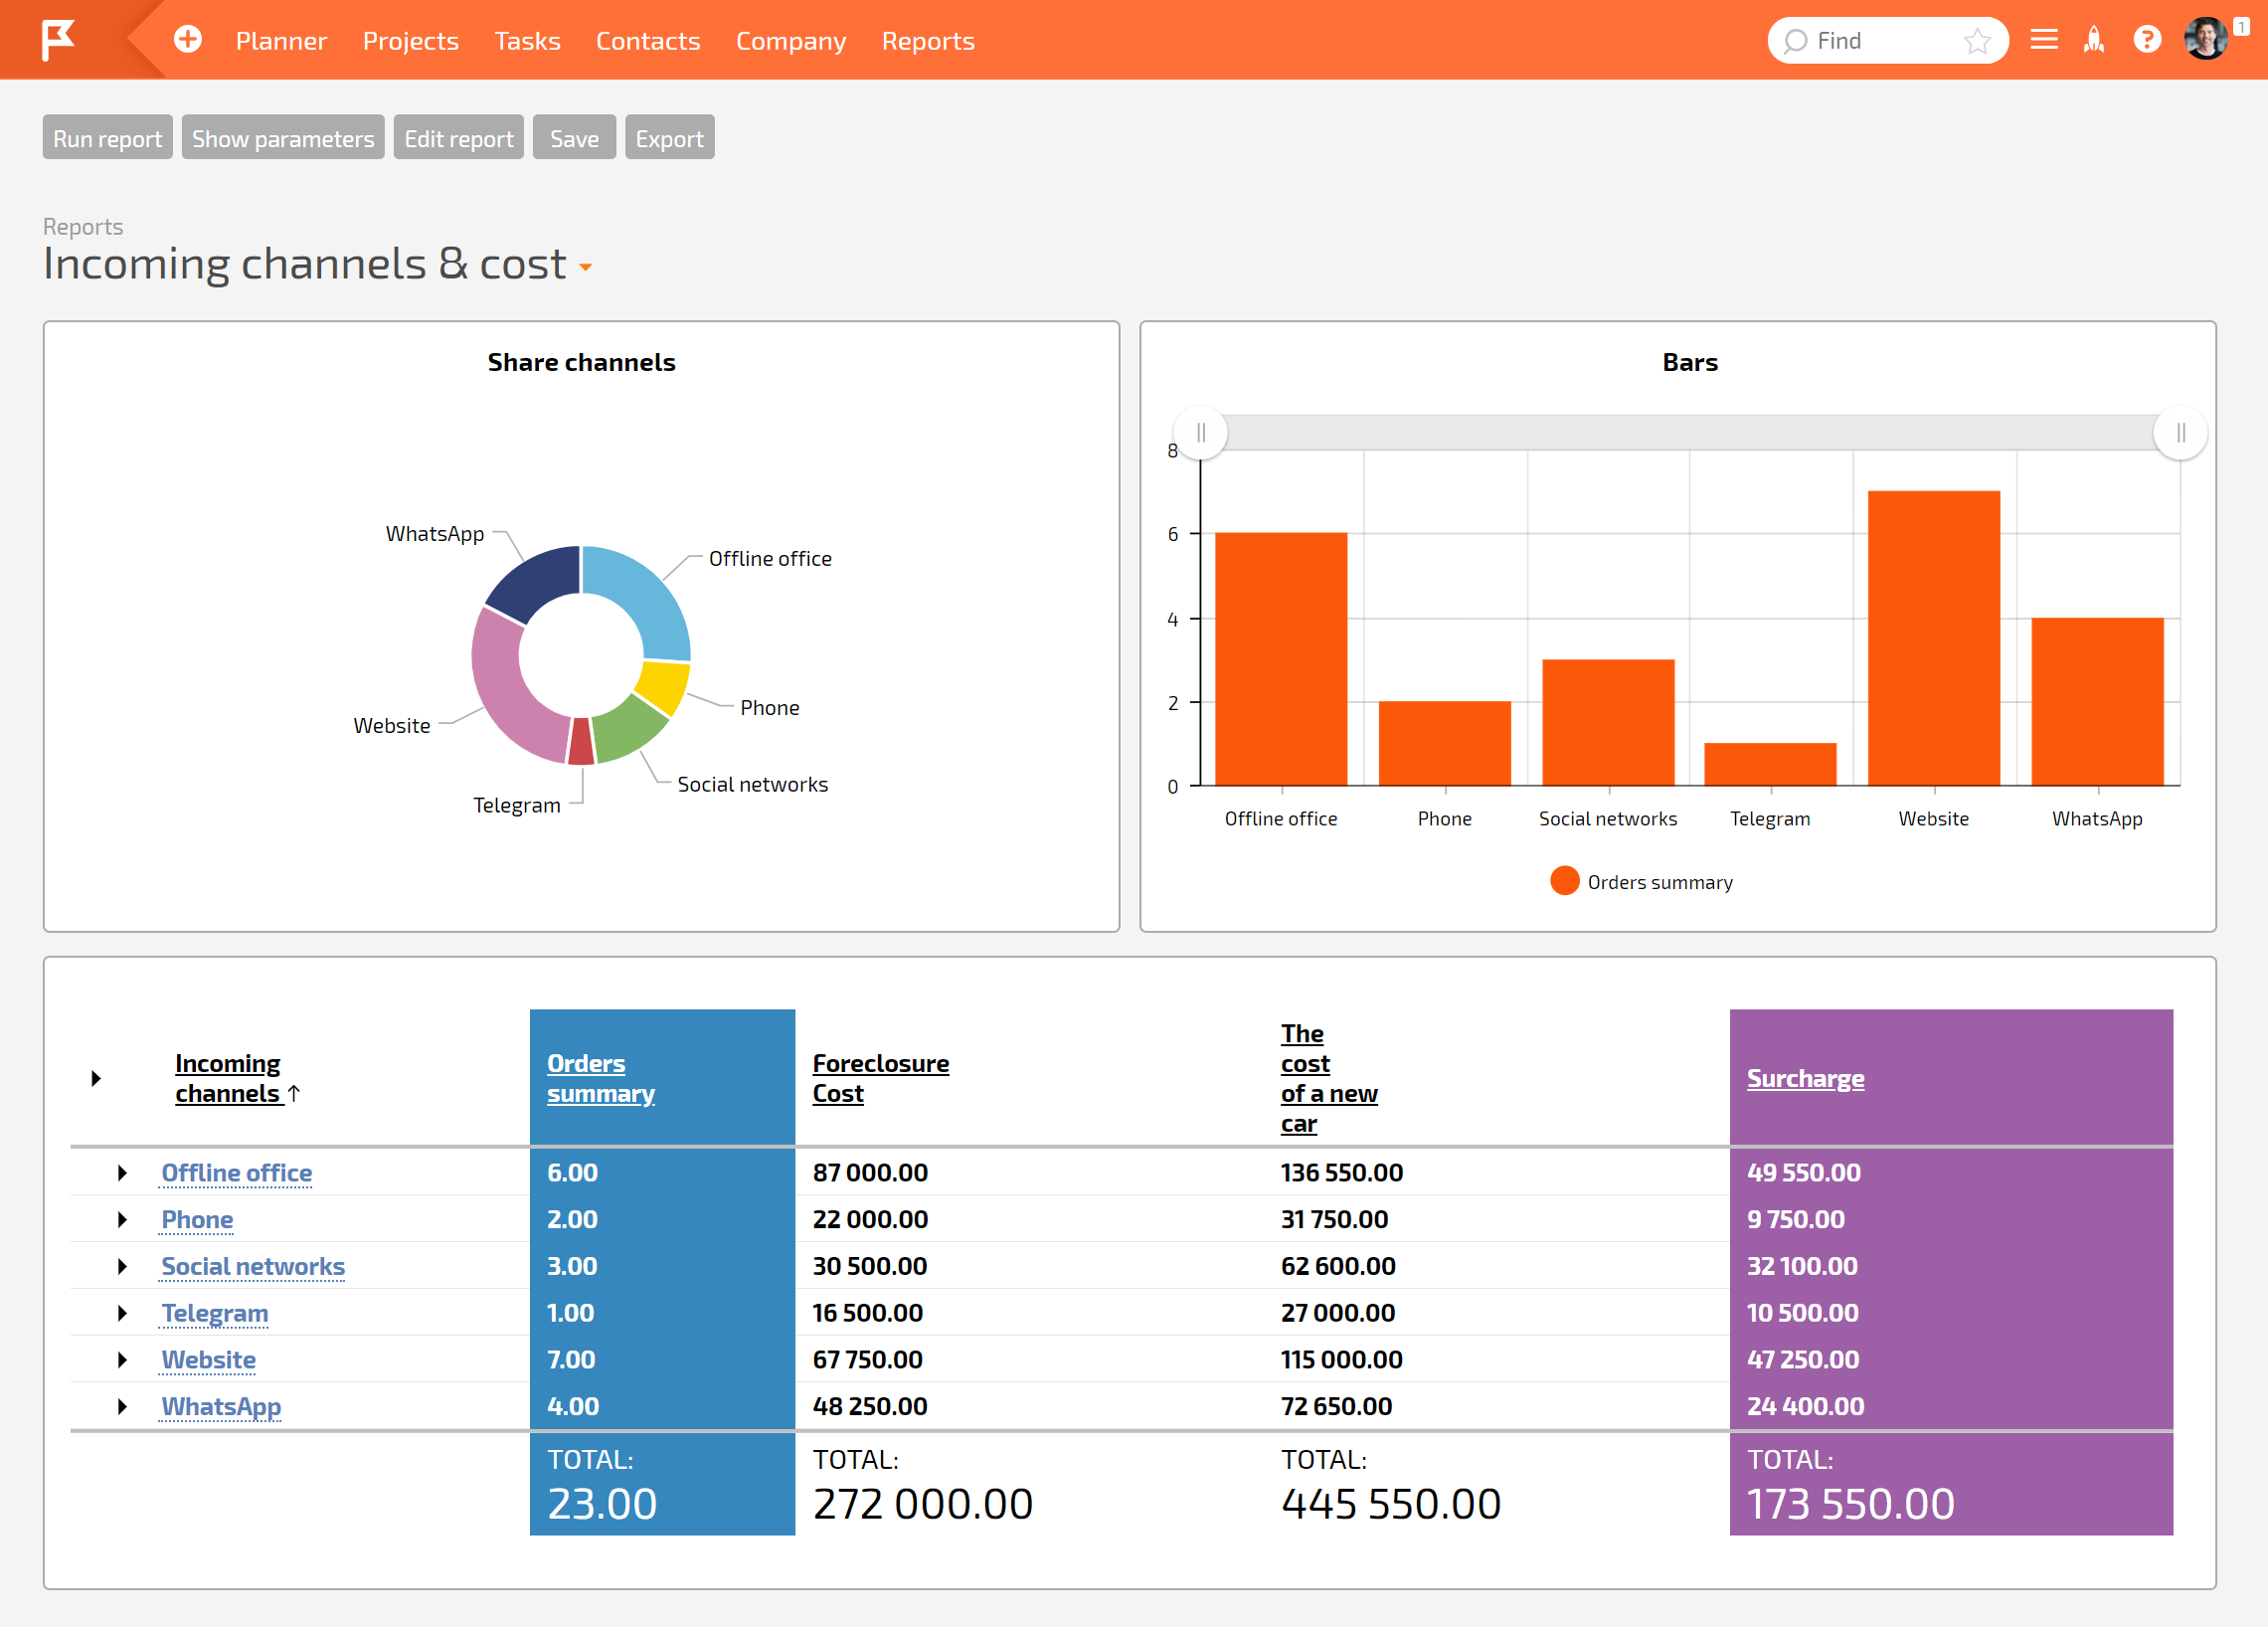Expand the Social networks row
Image resolution: width=2268 pixels, height=1627 pixels.
pos(122,1266)
